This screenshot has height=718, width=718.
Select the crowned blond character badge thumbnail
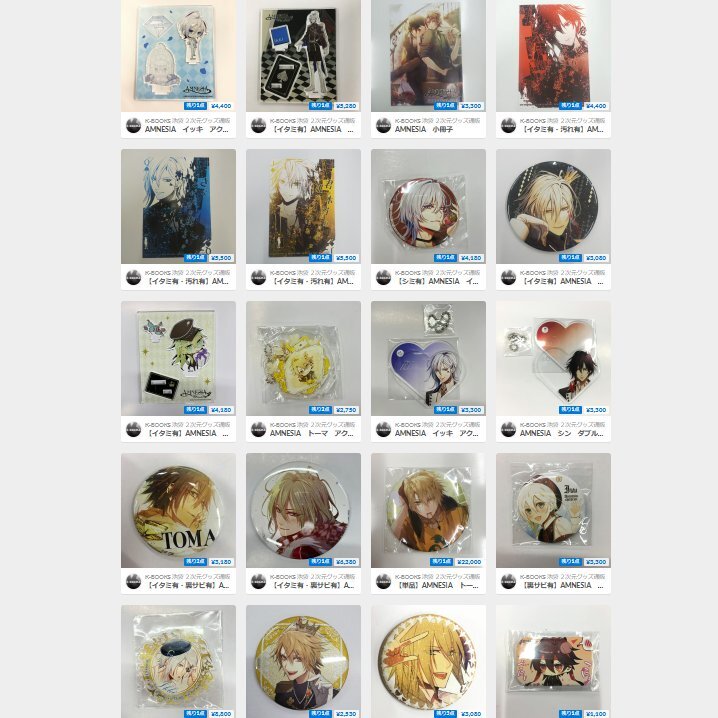(303, 662)
